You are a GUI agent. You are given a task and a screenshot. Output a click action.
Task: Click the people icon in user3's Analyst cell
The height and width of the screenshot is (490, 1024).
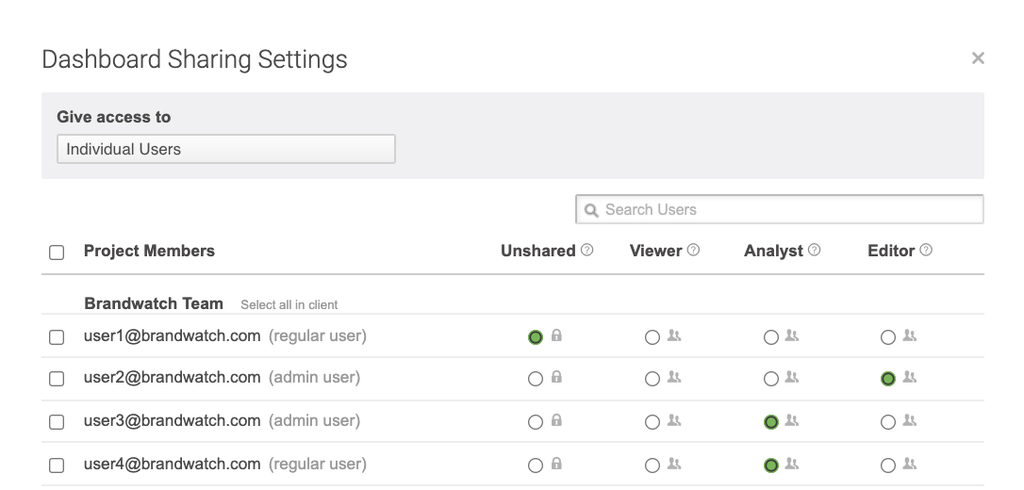tap(792, 421)
